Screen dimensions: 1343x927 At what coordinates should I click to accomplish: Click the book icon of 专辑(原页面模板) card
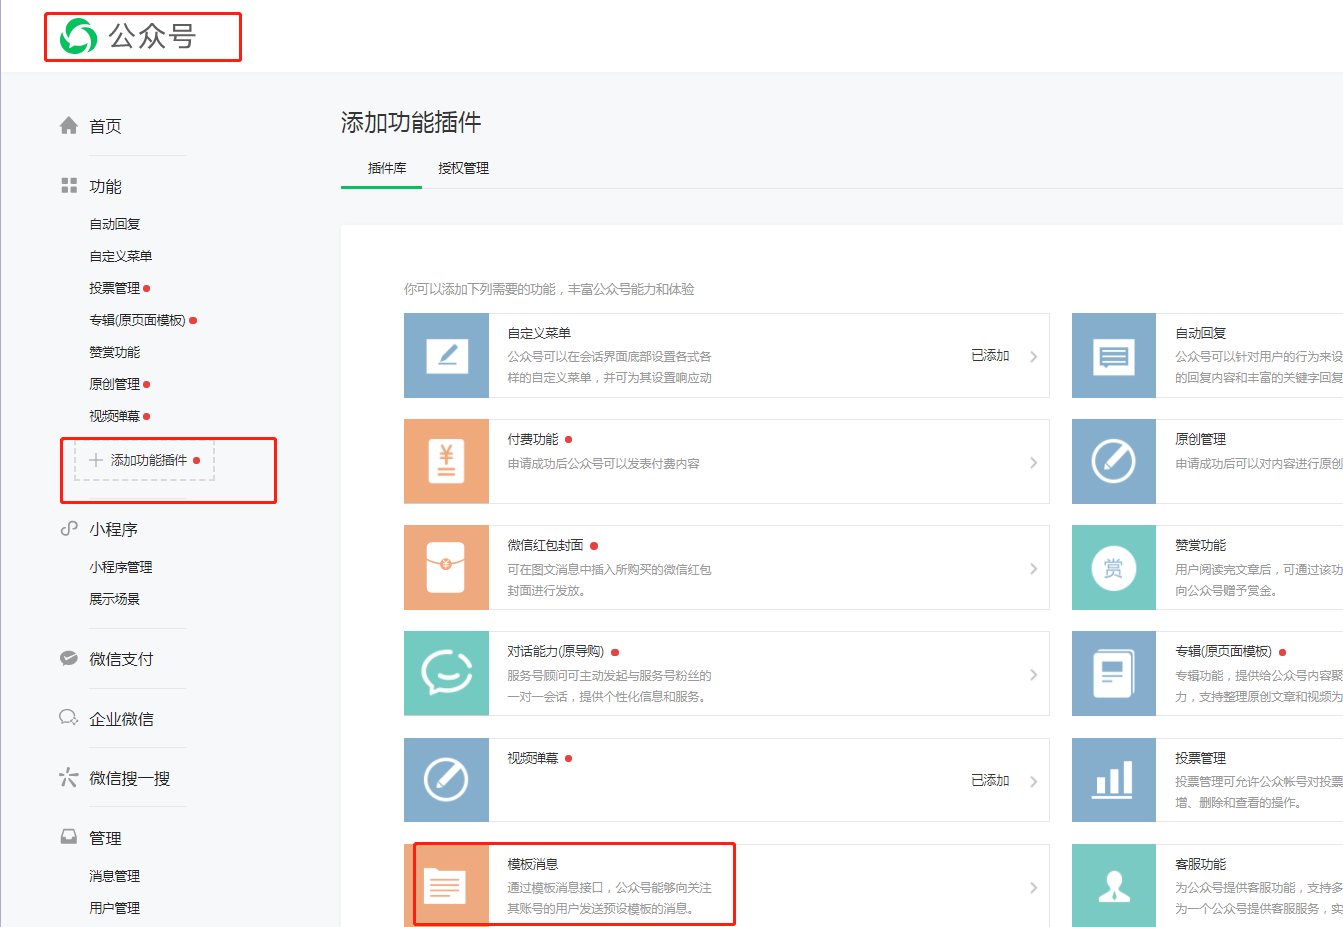(x=1113, y=674)
